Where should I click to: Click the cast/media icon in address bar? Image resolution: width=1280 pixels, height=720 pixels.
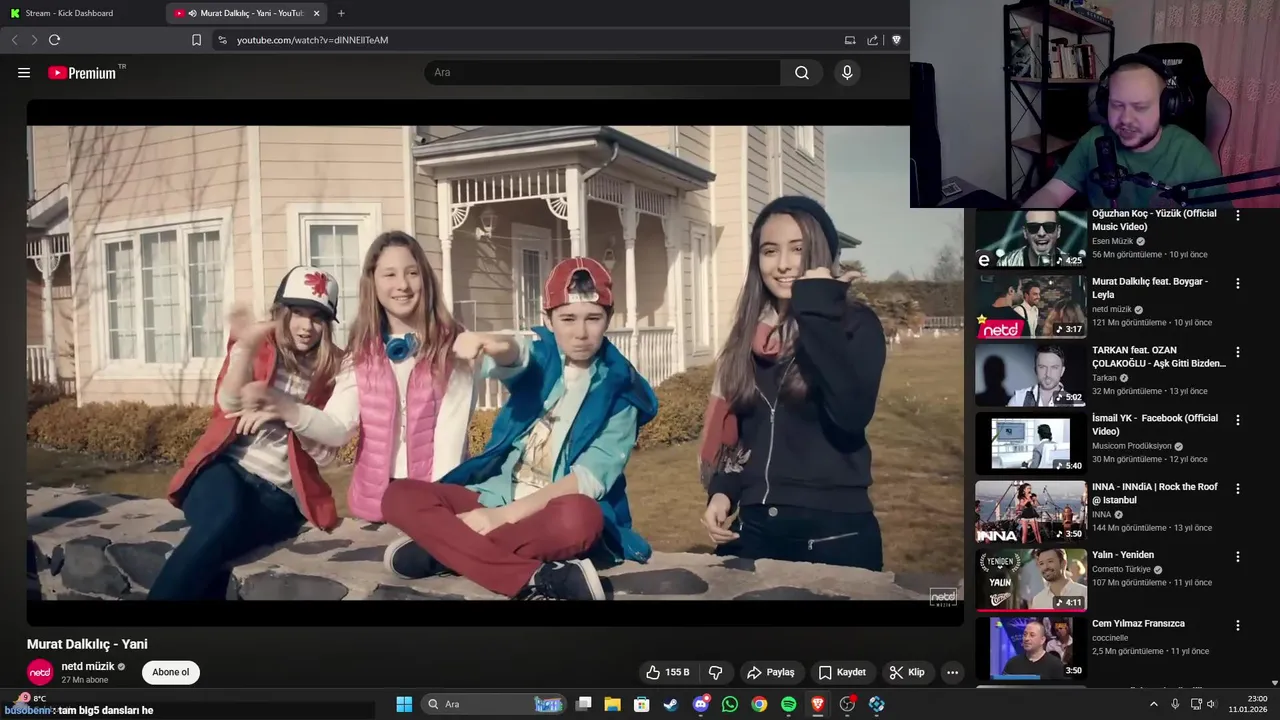point(850,40)
